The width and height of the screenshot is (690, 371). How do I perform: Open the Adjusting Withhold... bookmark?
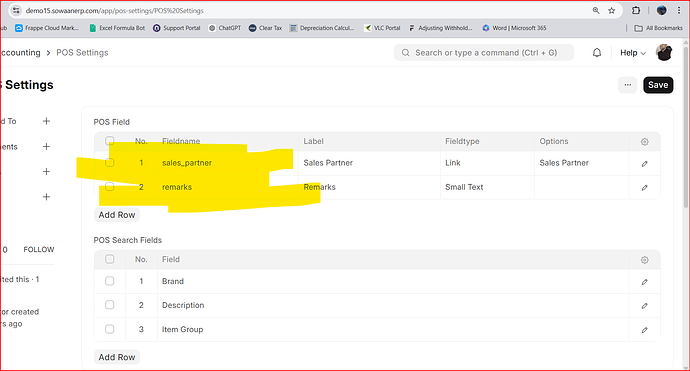tap(440, 28)
